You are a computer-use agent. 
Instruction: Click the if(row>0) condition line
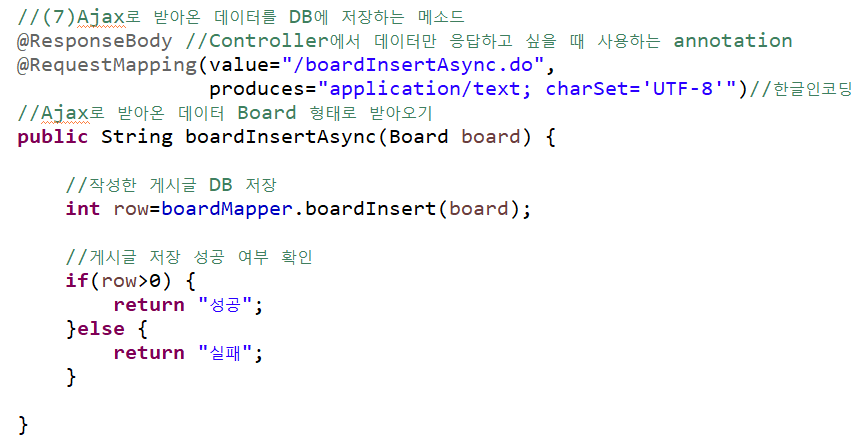[x=130, y=281]
